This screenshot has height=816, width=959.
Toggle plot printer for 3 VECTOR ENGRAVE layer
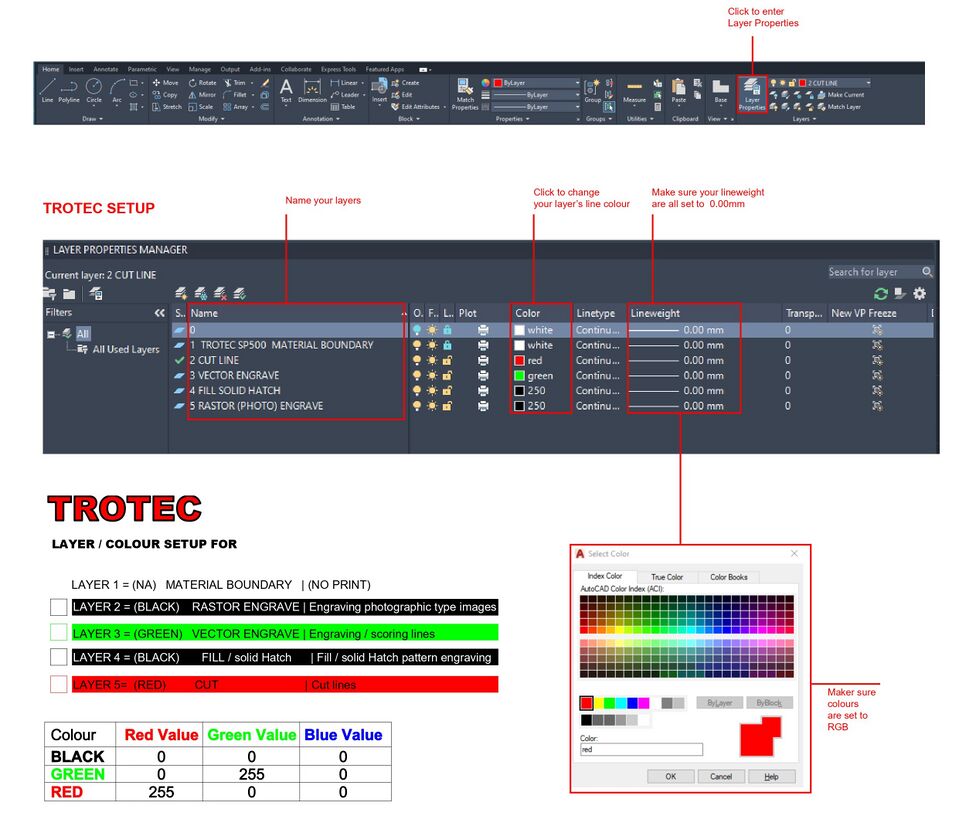(483, 376)
